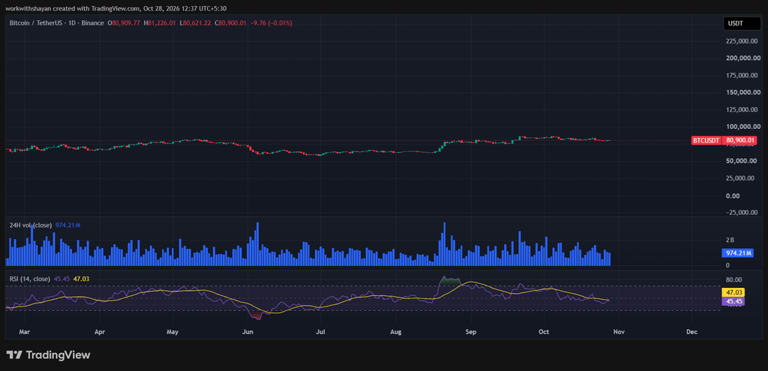
Task: Click the Aug date label on time axis
Action: [396, 332]
